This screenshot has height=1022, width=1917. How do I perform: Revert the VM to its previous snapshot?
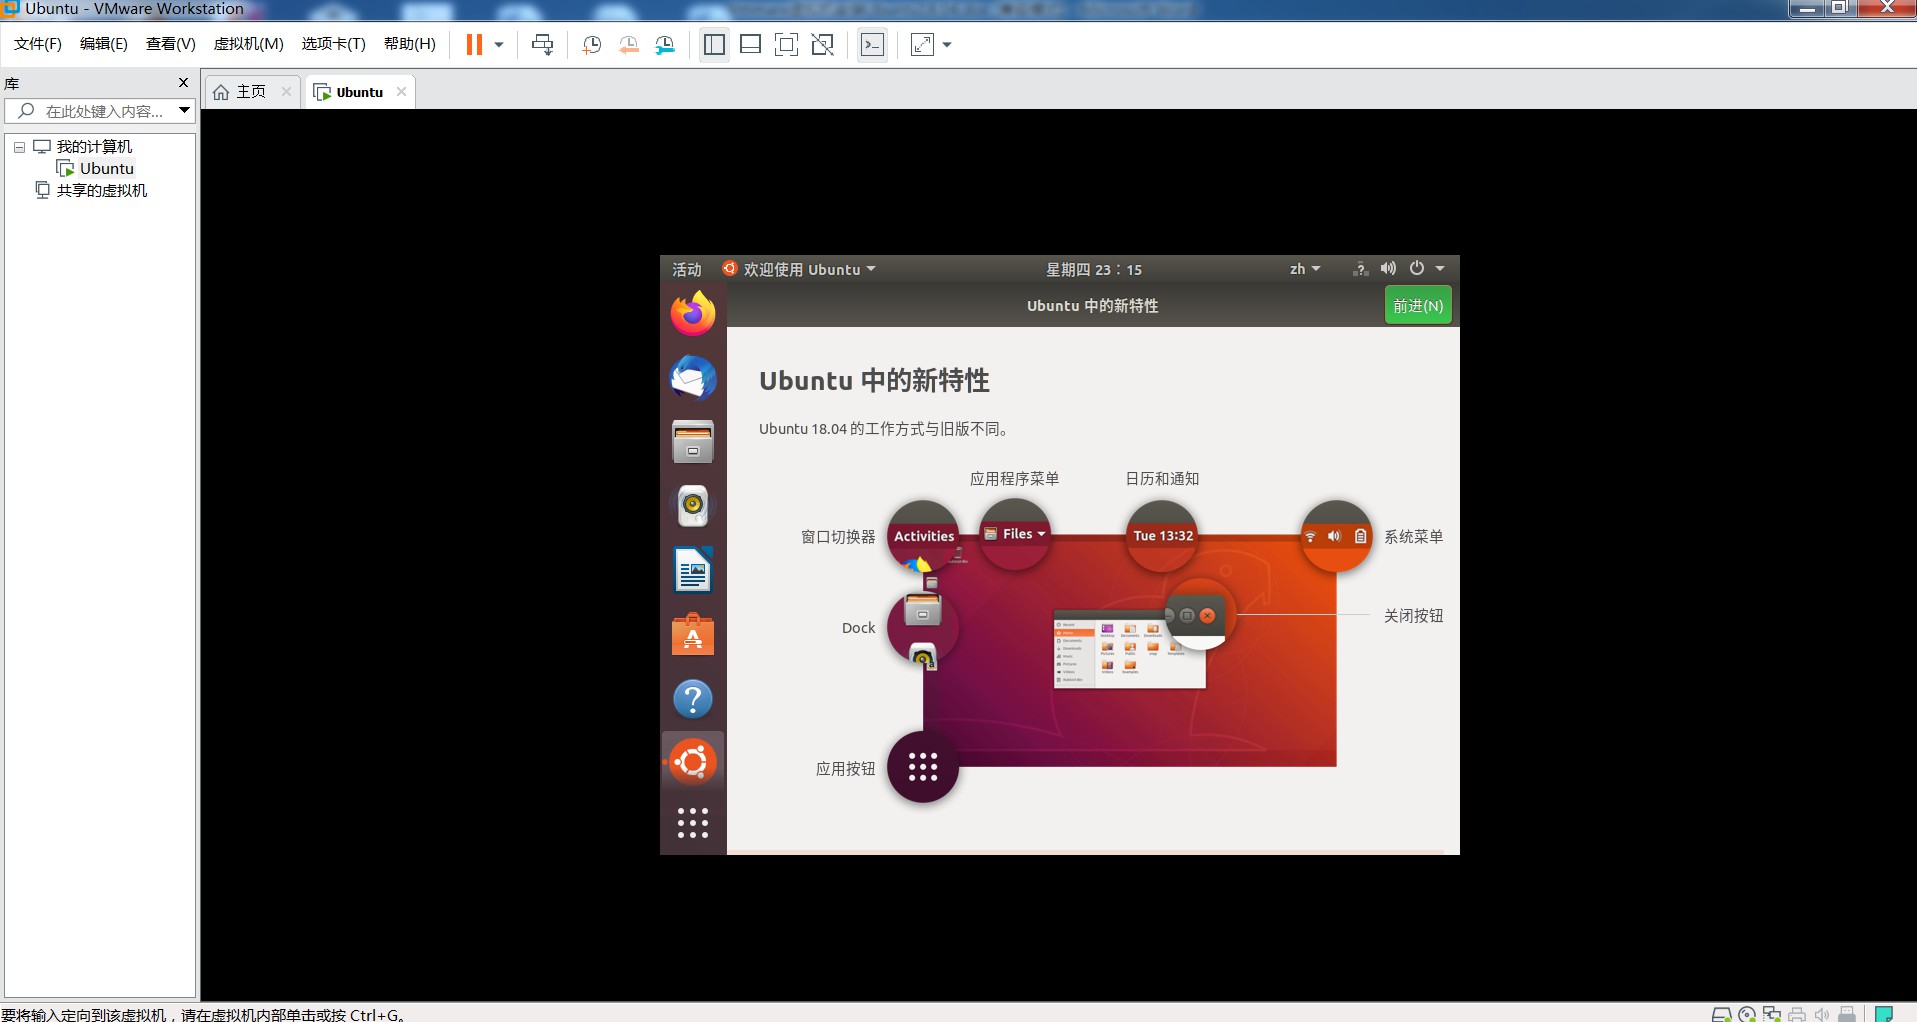(x=628, y=45)
